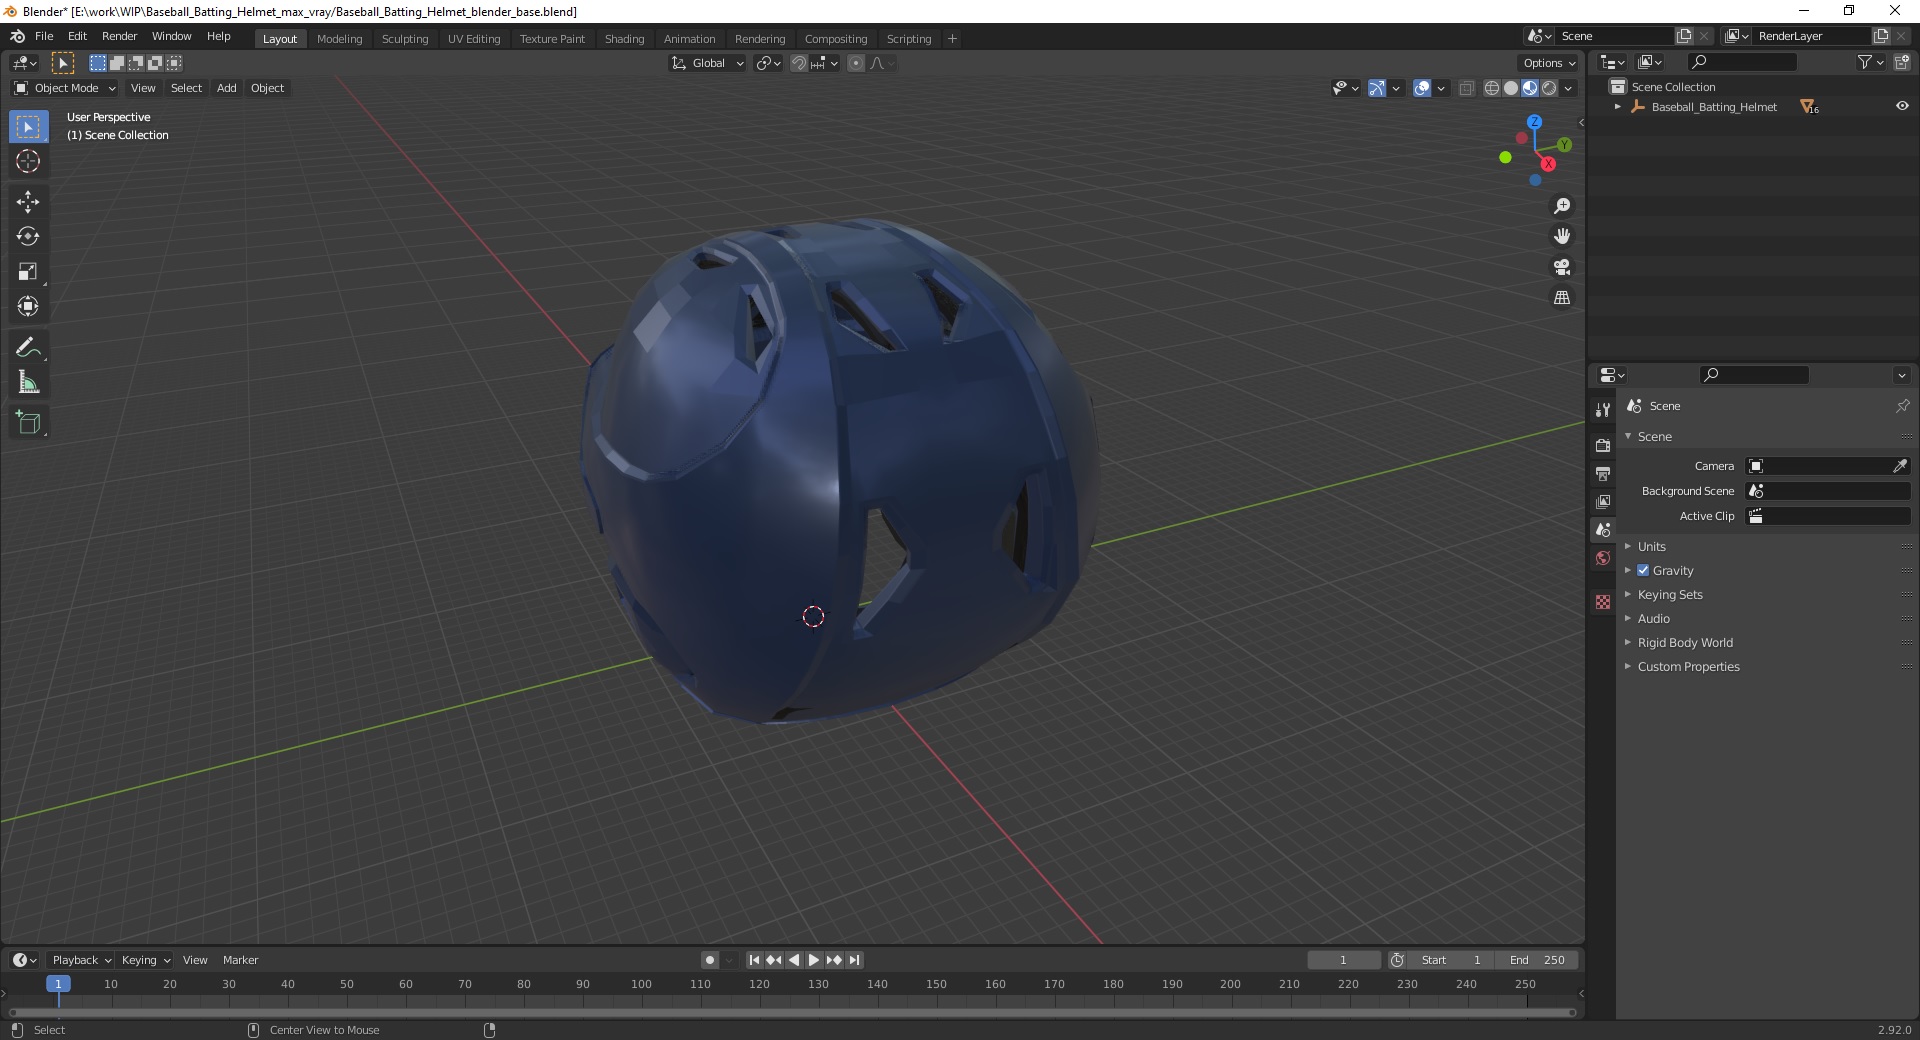
Task: Switch to the Shading workspace tab
Action: point(624,39)
